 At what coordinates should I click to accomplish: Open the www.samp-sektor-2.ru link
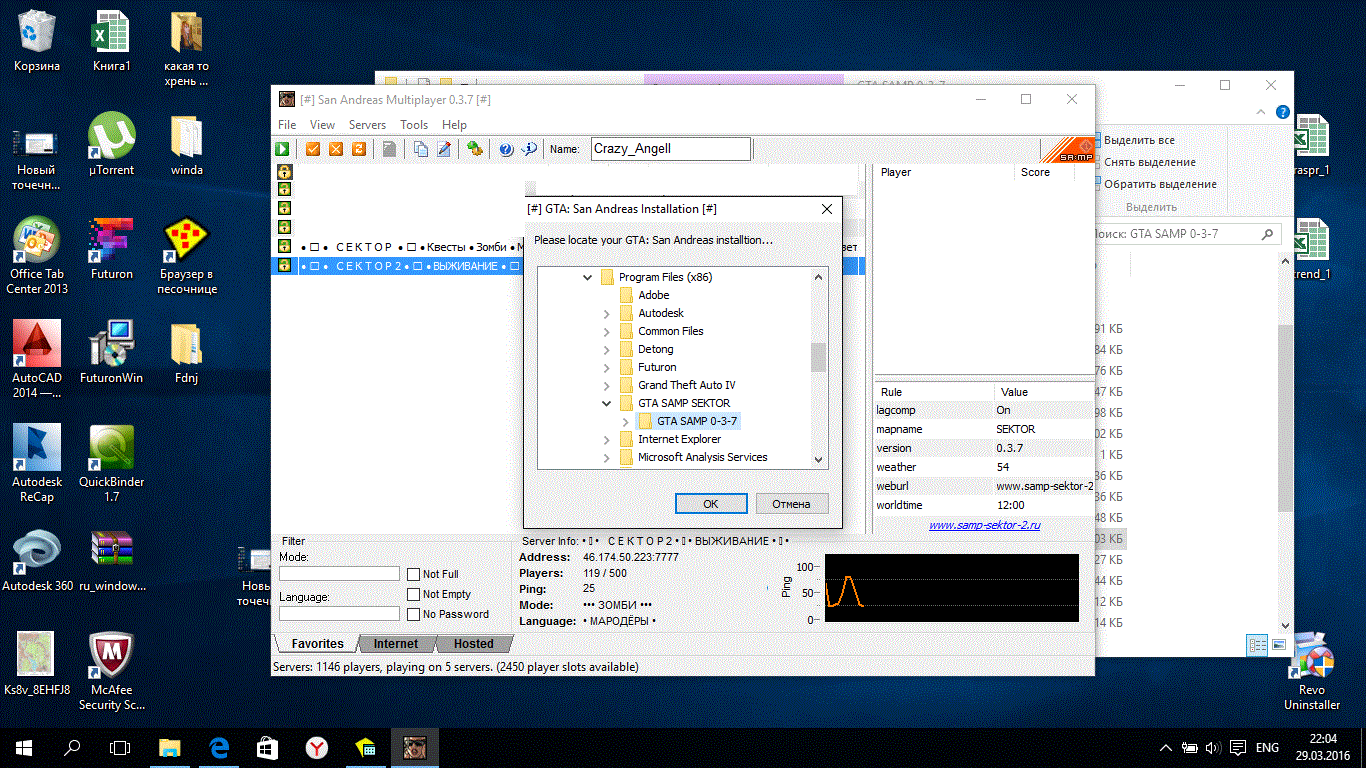point(985,525)
